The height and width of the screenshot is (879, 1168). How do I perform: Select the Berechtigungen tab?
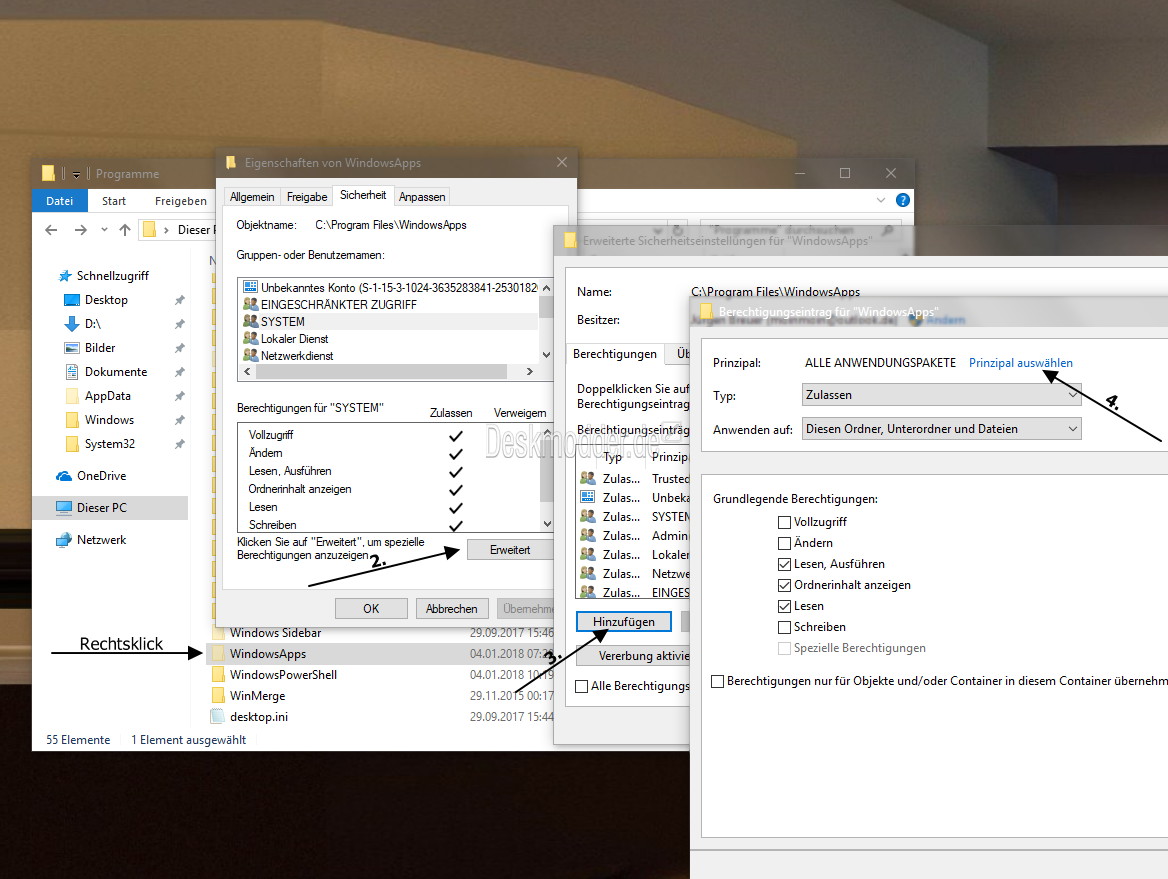coord(615,354)
